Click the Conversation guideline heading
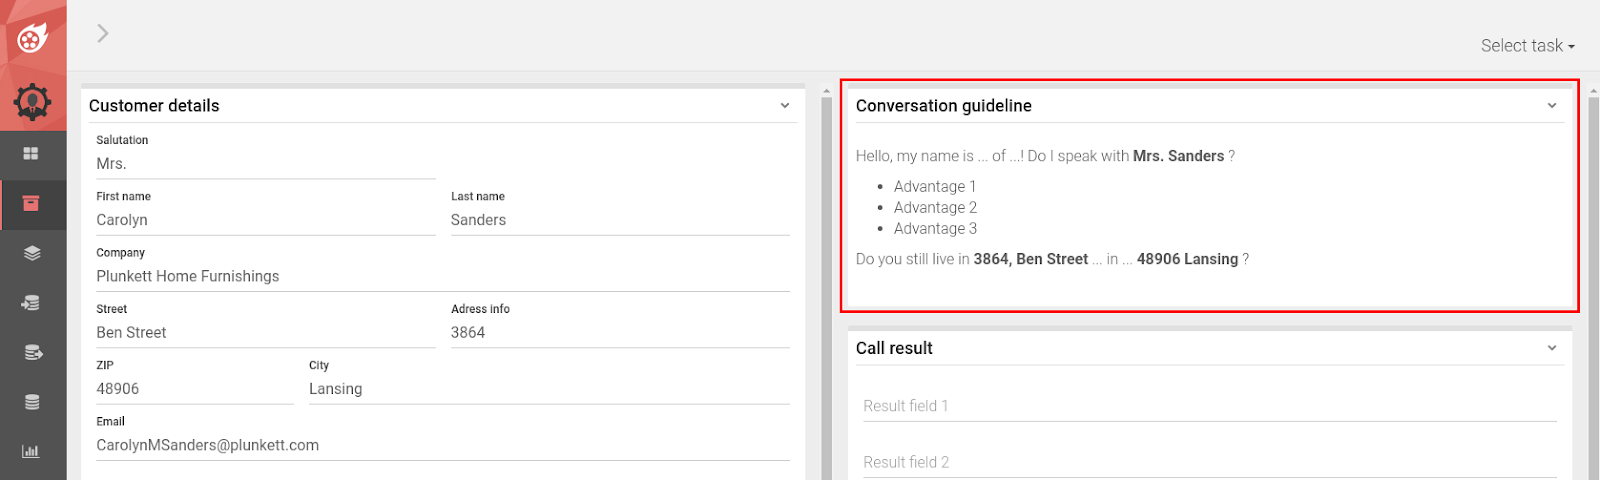Screen dimensions: 1600x480 pyautogui.click(x=944, y=105)
